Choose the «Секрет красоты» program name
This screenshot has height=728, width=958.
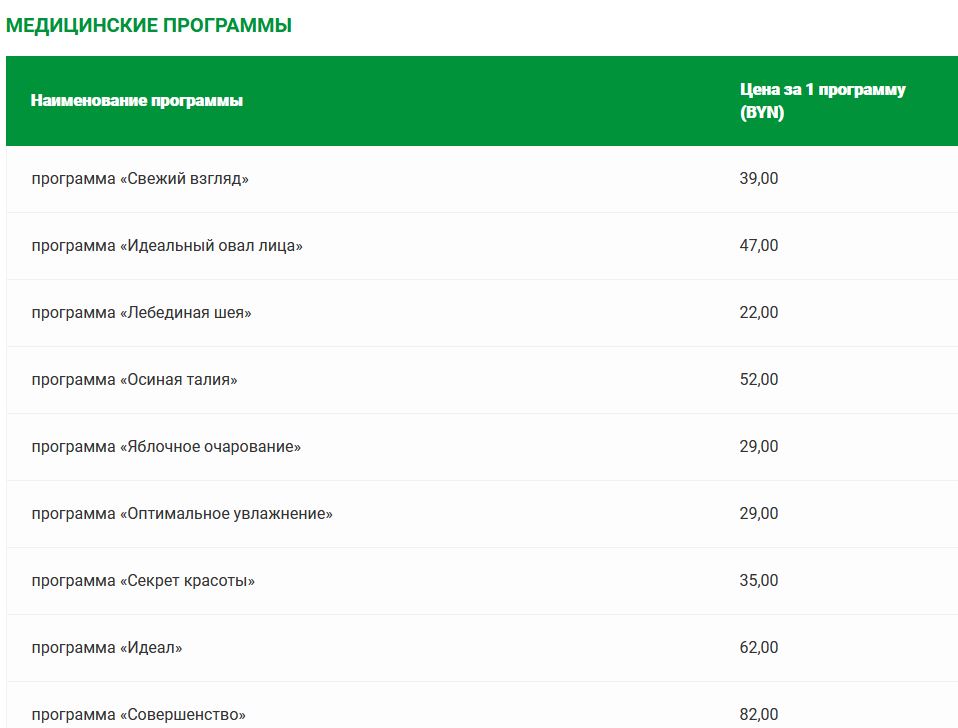pyautogui.click(x=143, y=581)
